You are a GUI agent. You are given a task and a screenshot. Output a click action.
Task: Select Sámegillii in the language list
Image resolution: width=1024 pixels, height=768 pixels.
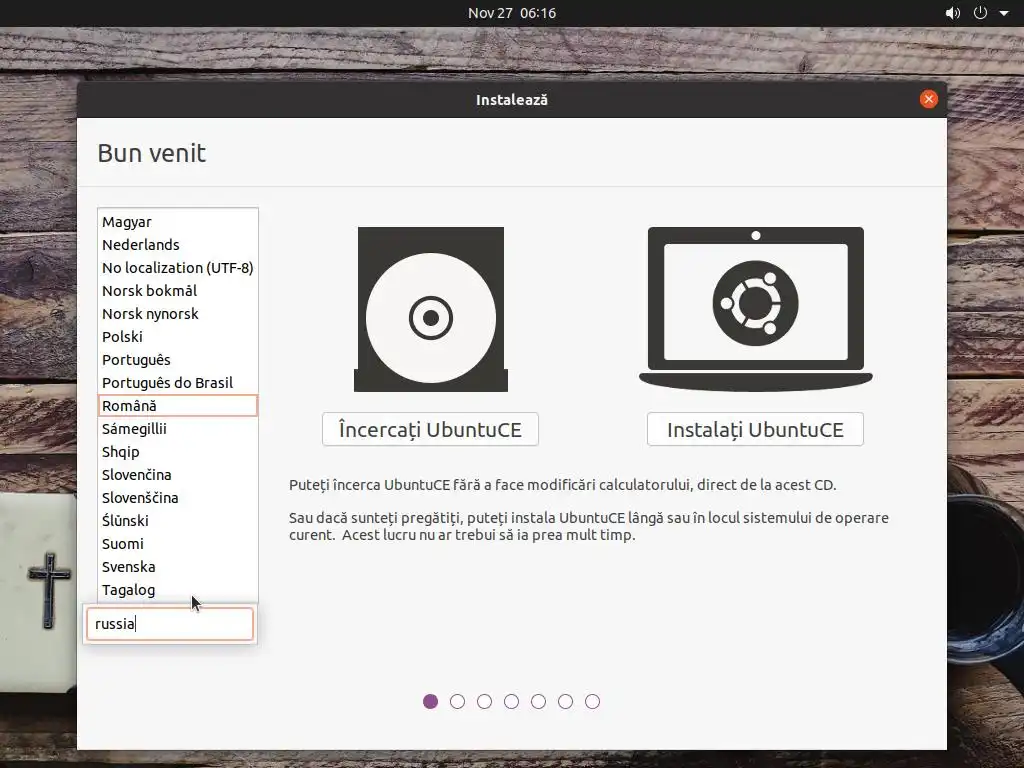[178, 429]
